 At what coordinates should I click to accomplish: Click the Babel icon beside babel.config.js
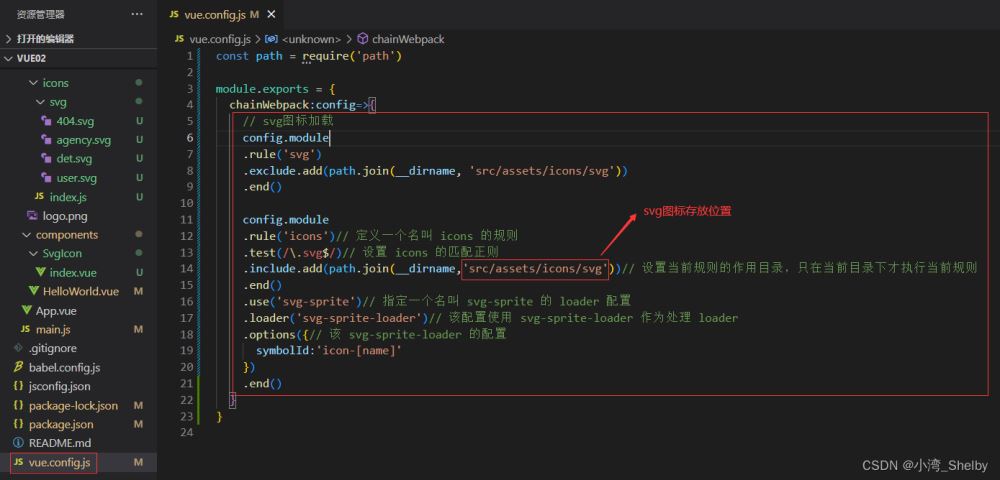[18, 368]
